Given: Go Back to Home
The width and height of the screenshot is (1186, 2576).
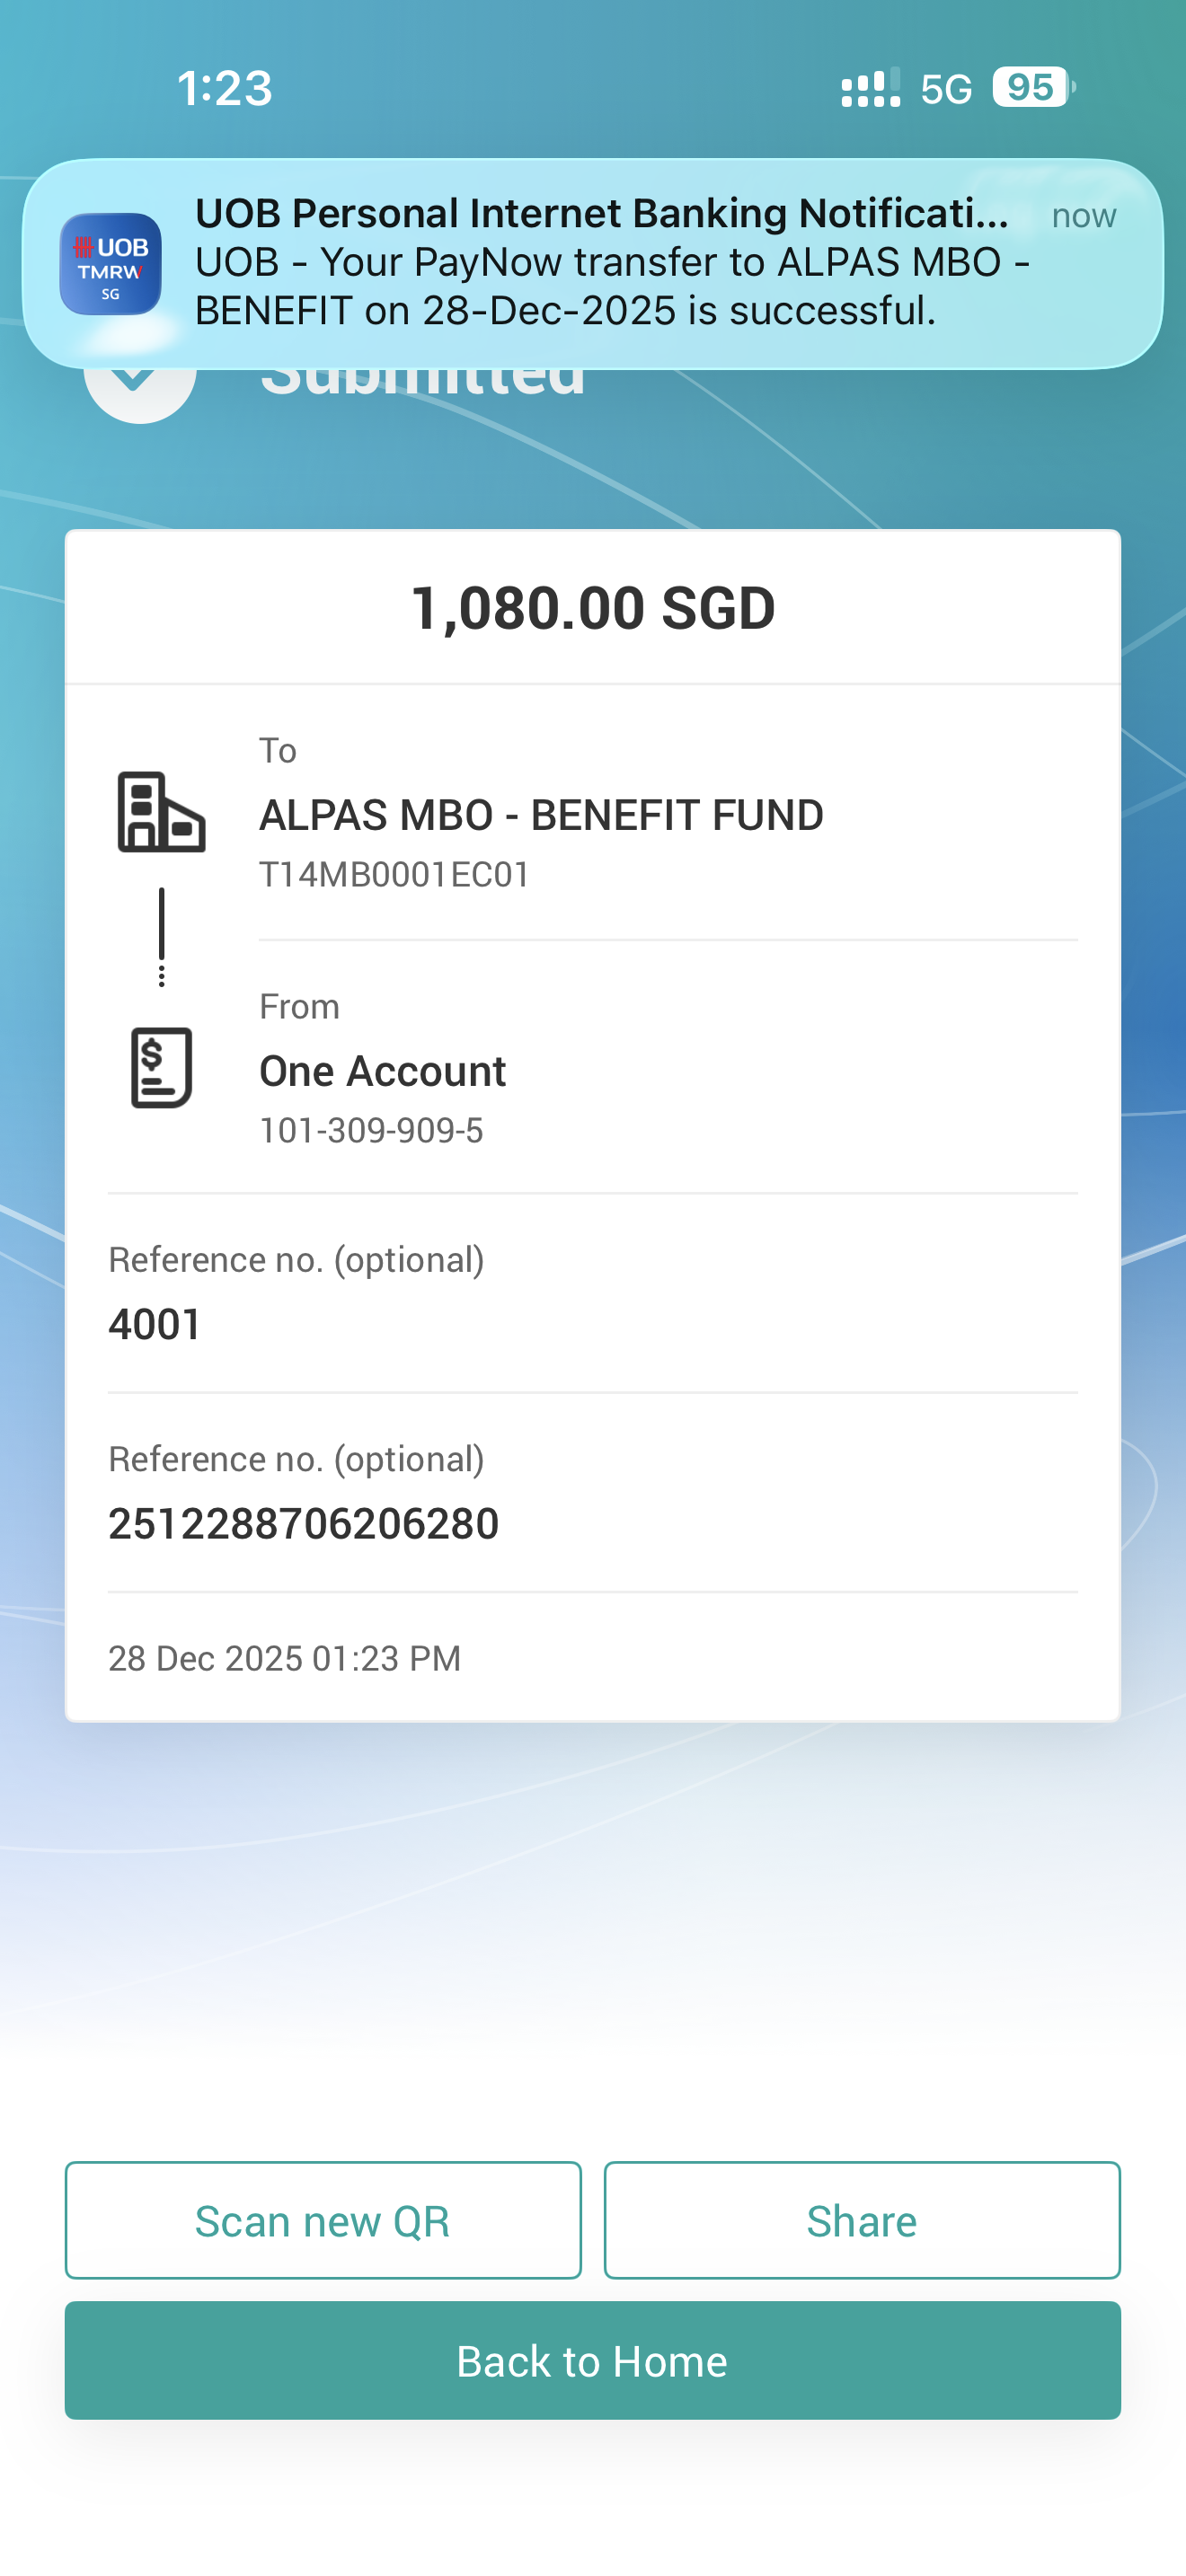Looking at the screenshot, I should pyautogui.click(x=593, y=2360).
